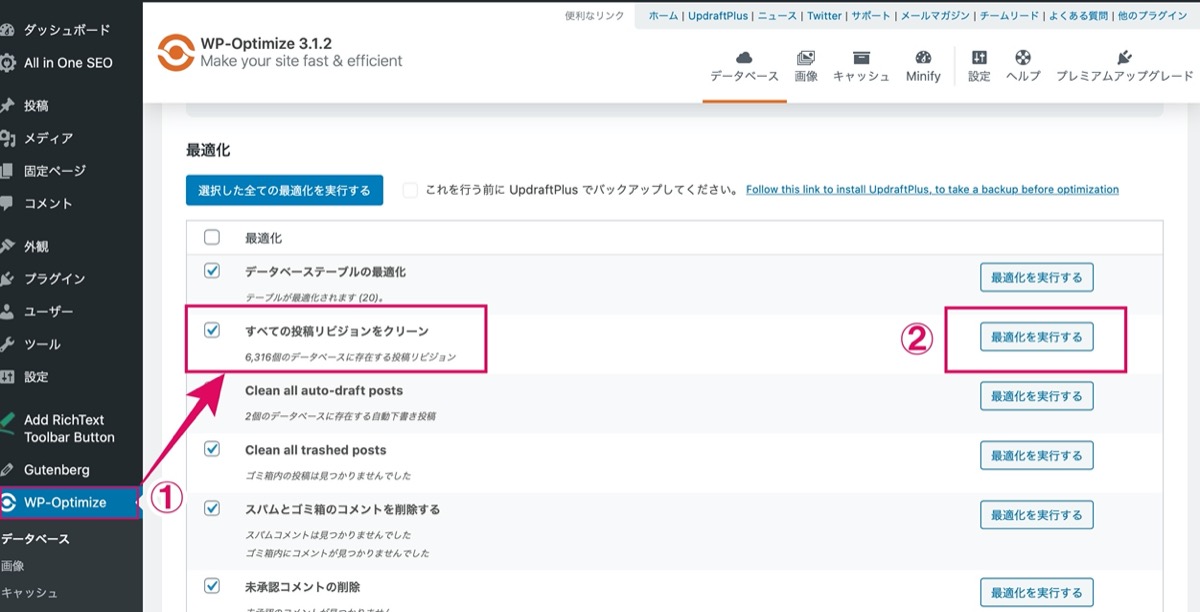Screen dimensions: 1200x612
Task: Run optimization for 投稿リビジョン row
Action: [1036, 337]
